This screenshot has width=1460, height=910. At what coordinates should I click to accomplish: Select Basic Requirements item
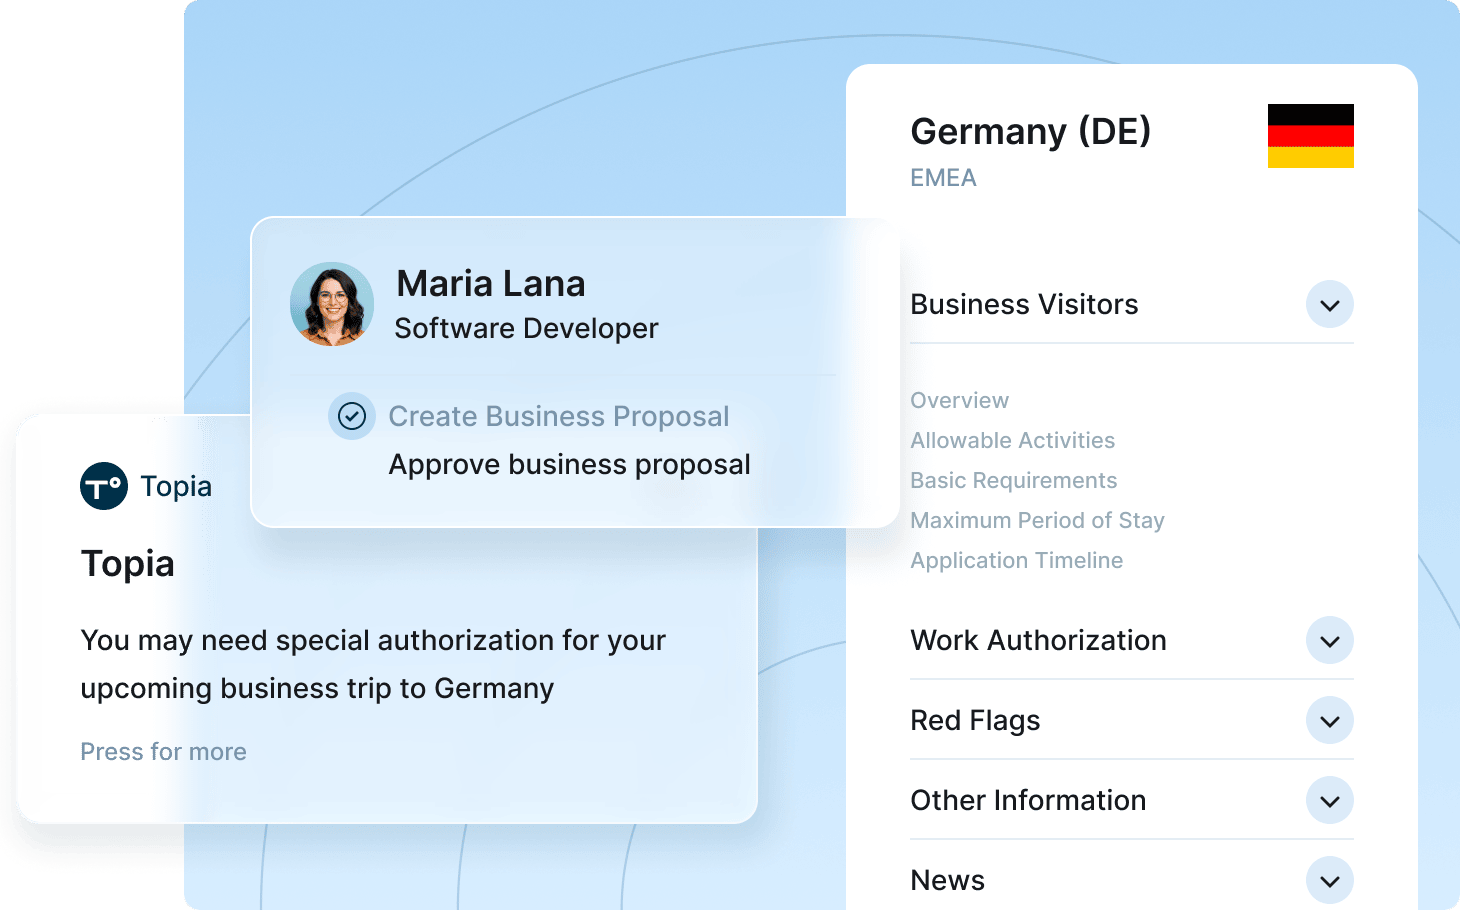click(1013, 481)
